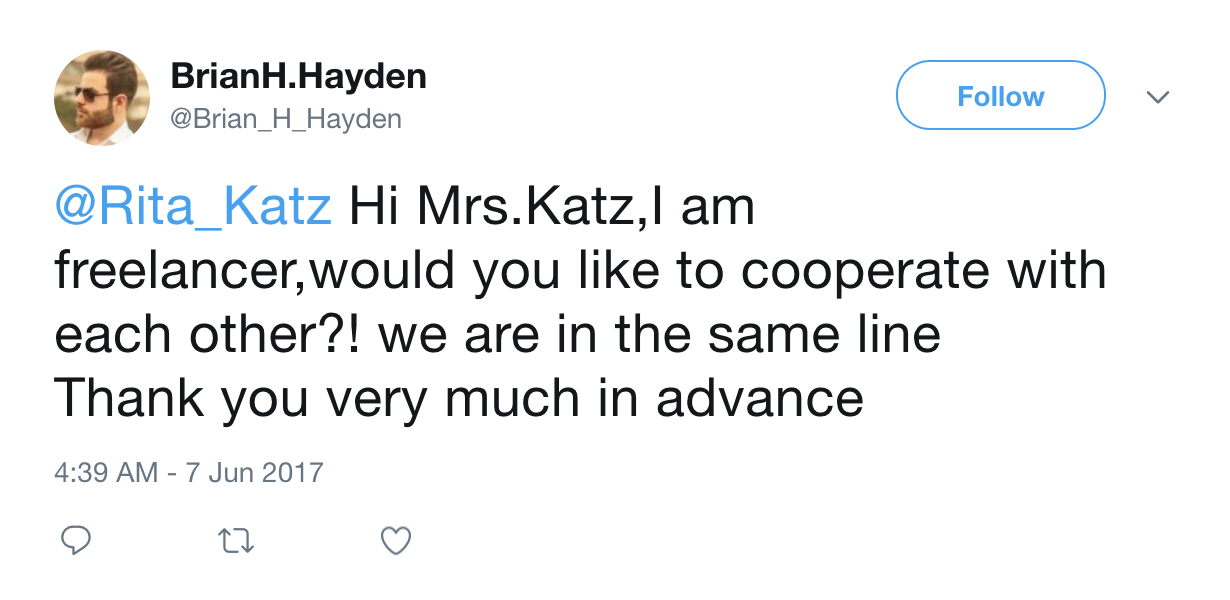
Task: Click "we are in the same line" text
Action: pyautogui.click(x=660, y=336)
